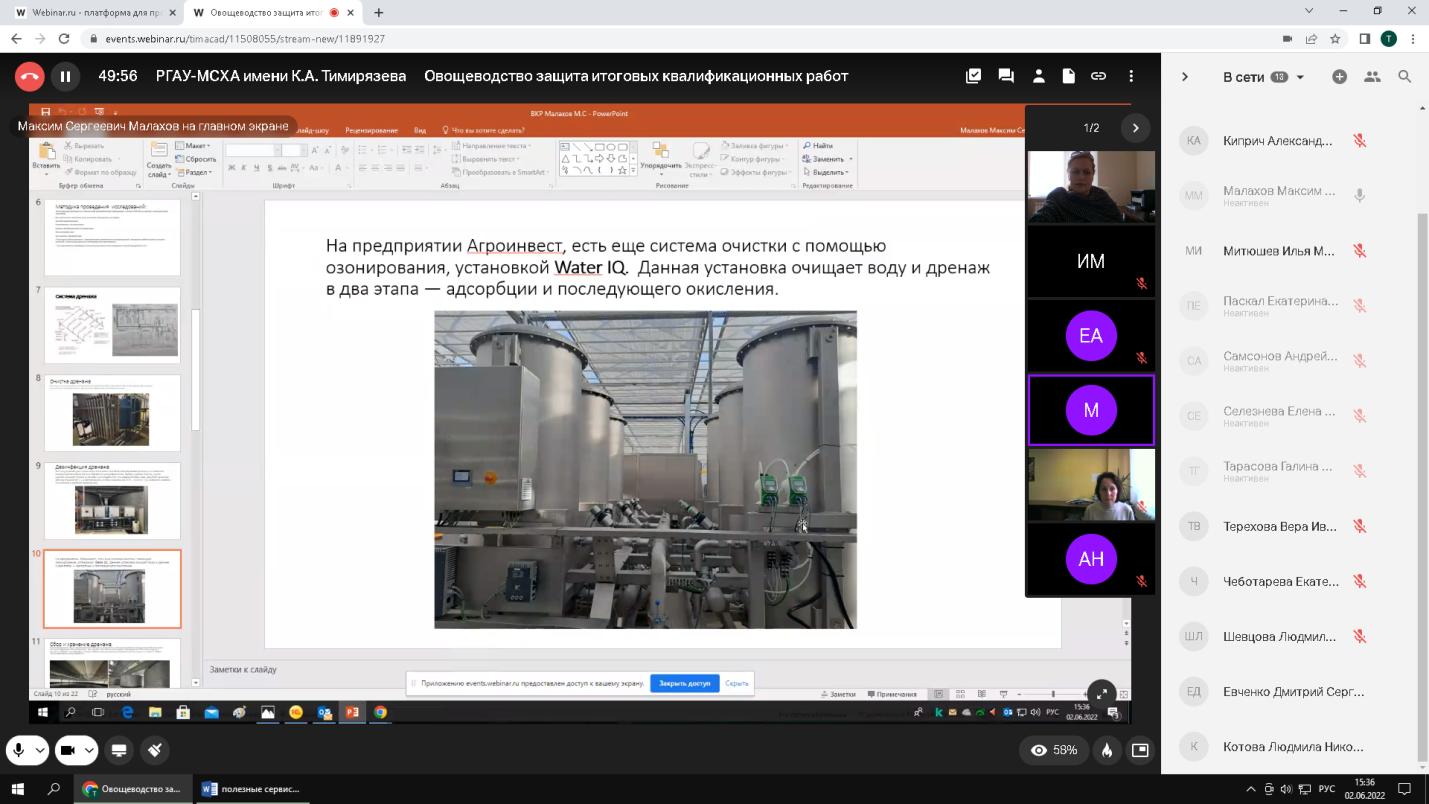This screenshot has width=1429, height=804.
Task: Select the АН participant video tile
Action: pos(1091,559)
